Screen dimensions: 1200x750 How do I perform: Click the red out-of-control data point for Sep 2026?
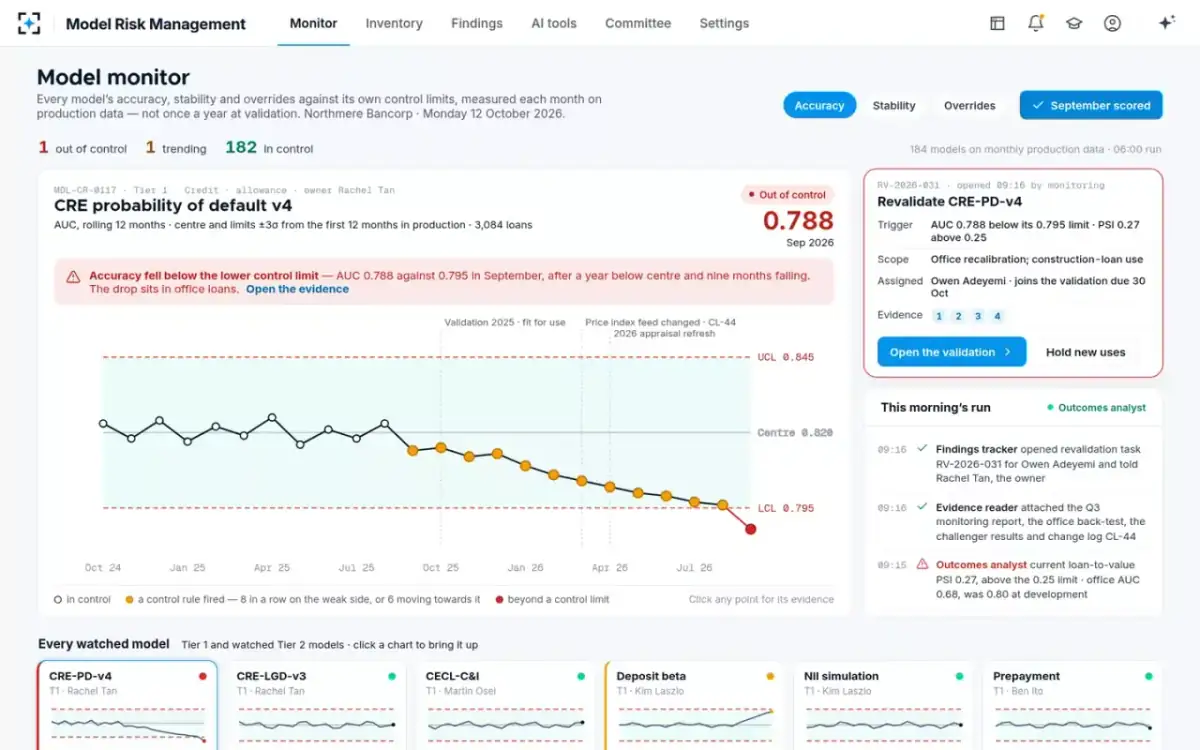click(751, 528)
